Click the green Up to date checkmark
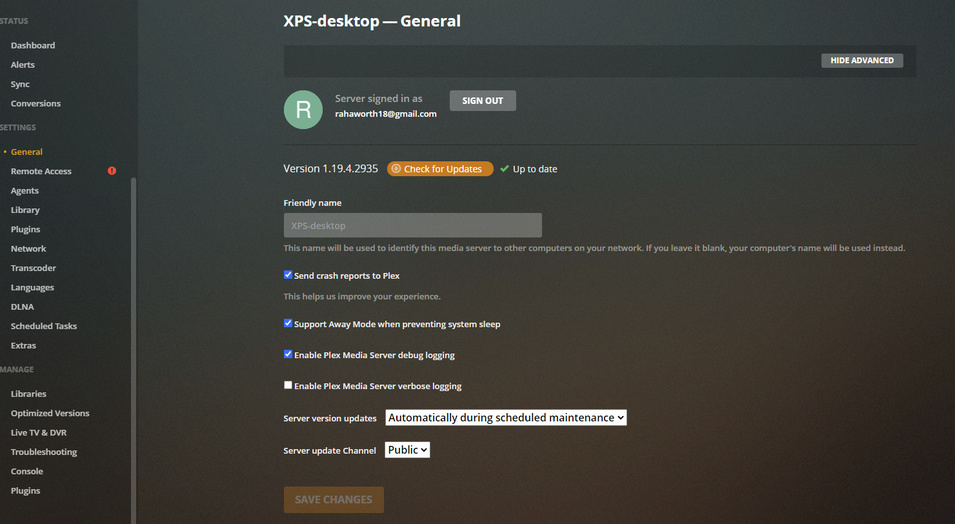This screenshot has width=955, height=524. [x=504, y=169]
